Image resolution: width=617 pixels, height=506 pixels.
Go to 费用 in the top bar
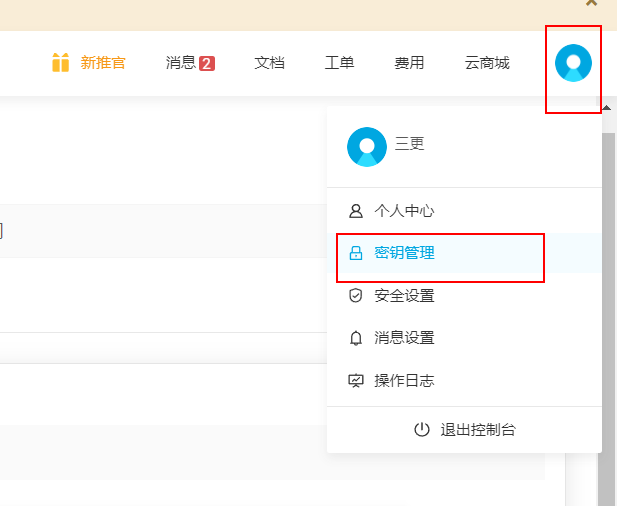pos(409,63)
